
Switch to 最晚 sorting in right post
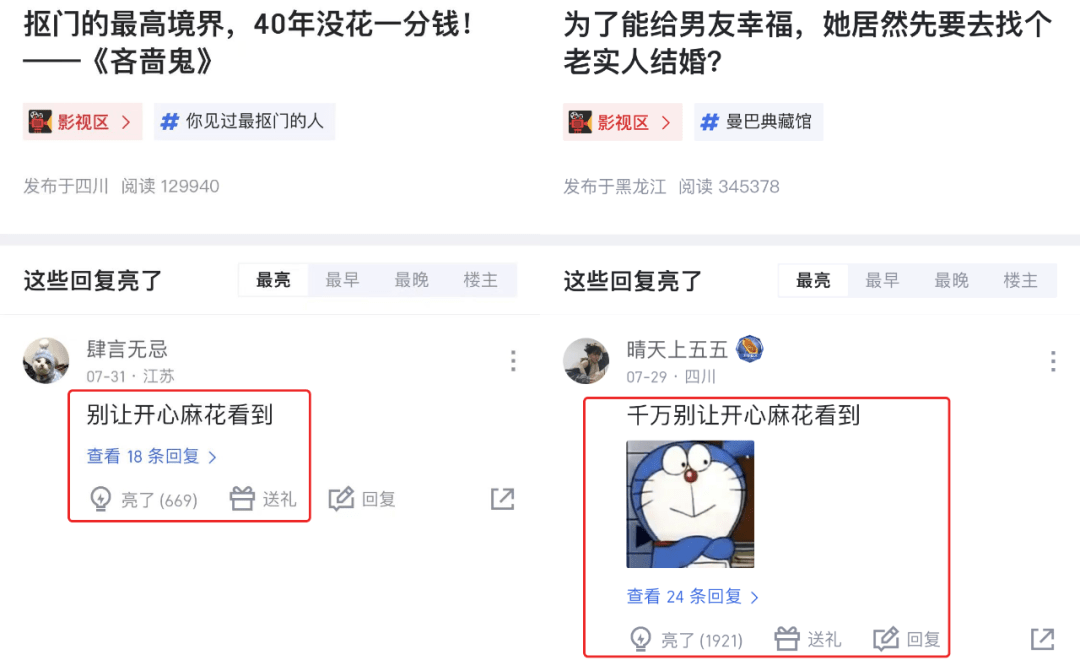(x=951, y=280)
